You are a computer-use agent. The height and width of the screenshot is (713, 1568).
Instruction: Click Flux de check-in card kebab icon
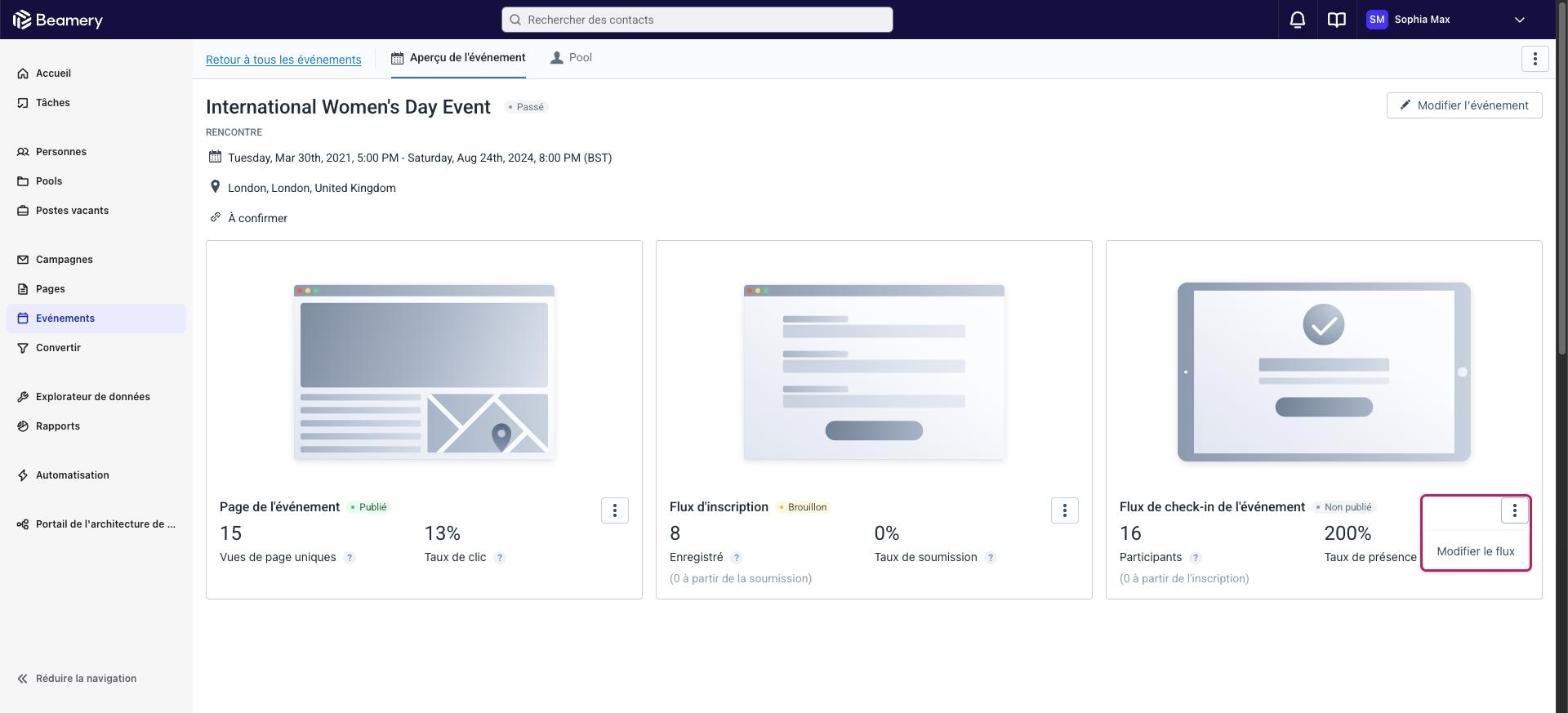coord(1515,511)
